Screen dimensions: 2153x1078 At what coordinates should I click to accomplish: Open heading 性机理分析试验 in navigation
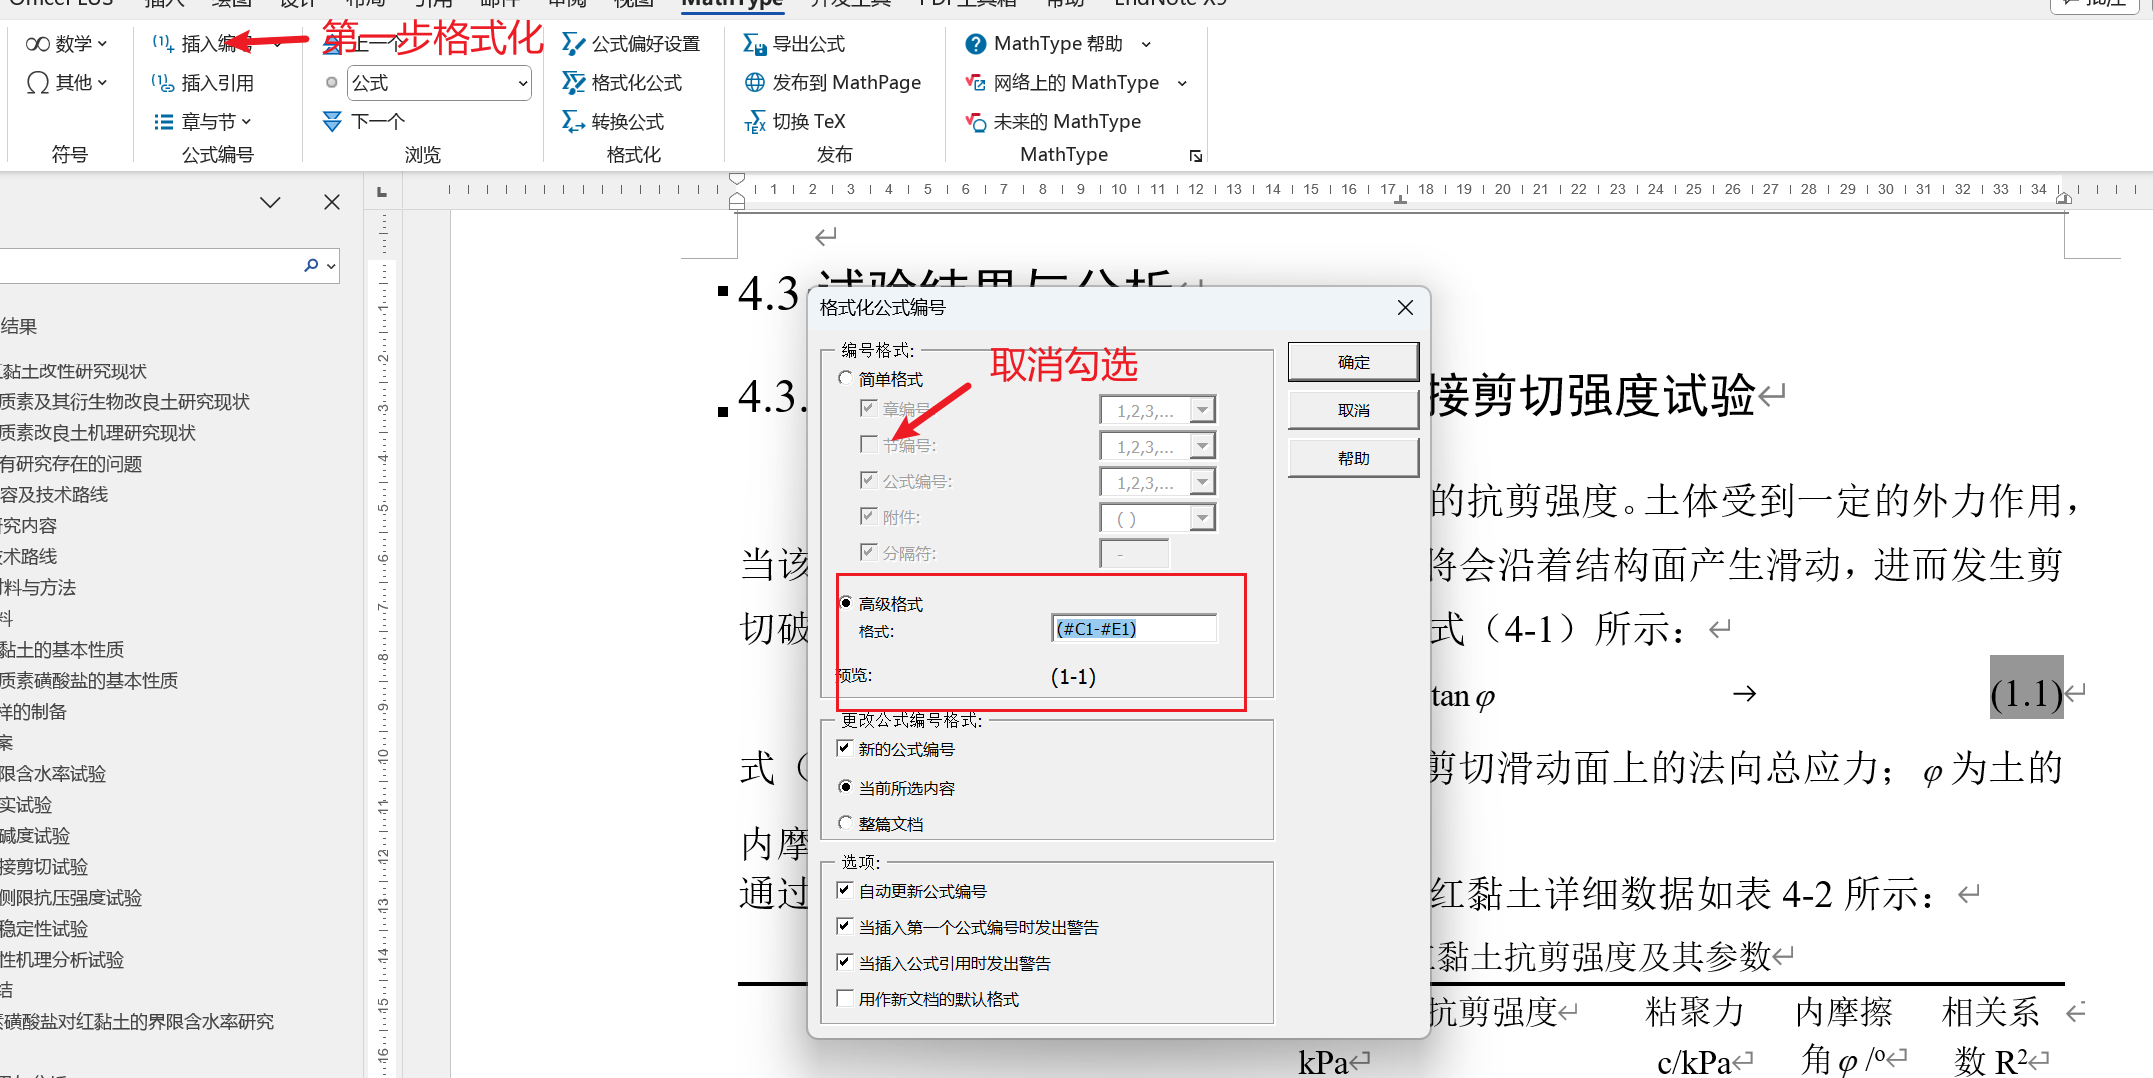point(62,960)
